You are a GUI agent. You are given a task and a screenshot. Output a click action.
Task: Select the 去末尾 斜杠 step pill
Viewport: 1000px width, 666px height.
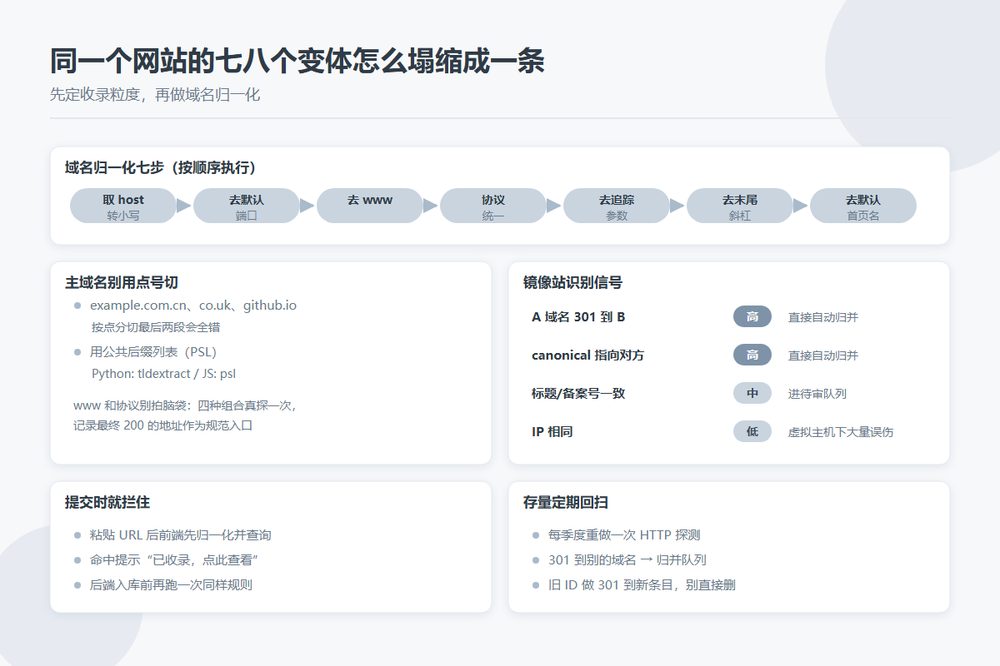point(740,205)
